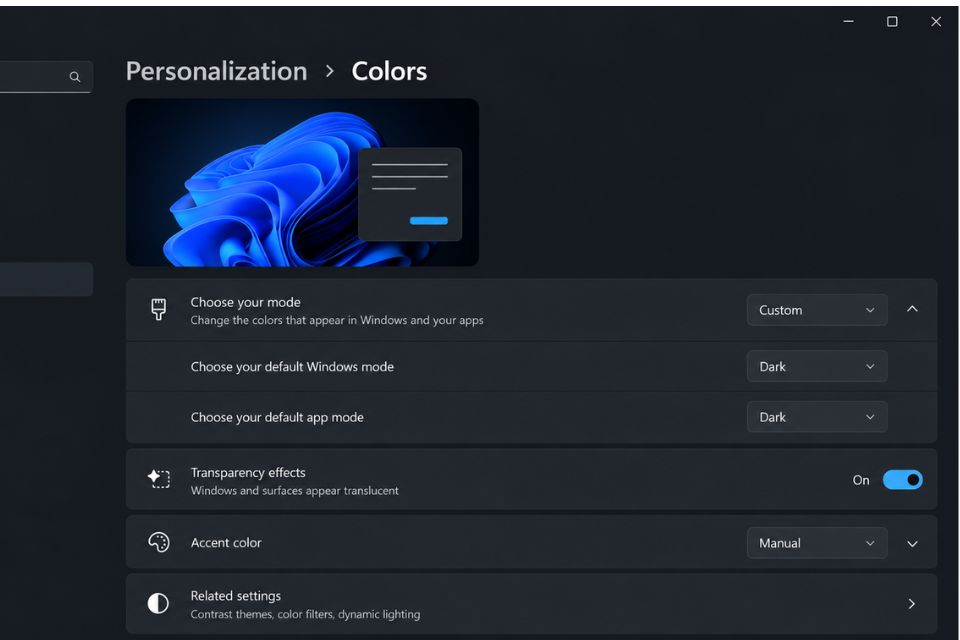Click the search magnifier icon
This screenshot has height=640, width=960.
(75, 77)
